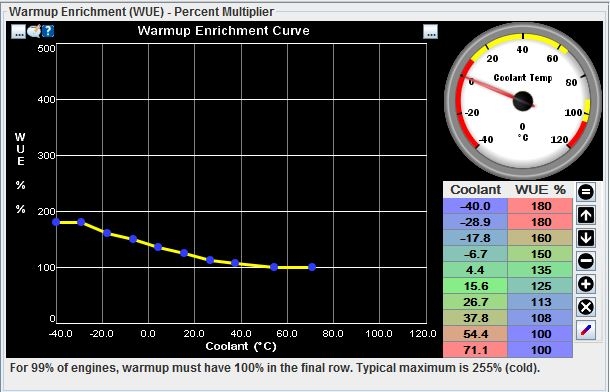Click the interpolate line icon
The height and width of the screenshot is (392, 610).
tap(585, 331)
